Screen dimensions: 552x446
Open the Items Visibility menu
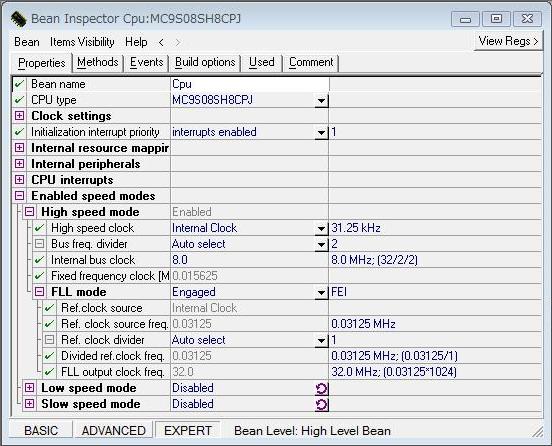click(x=82, y=42)
